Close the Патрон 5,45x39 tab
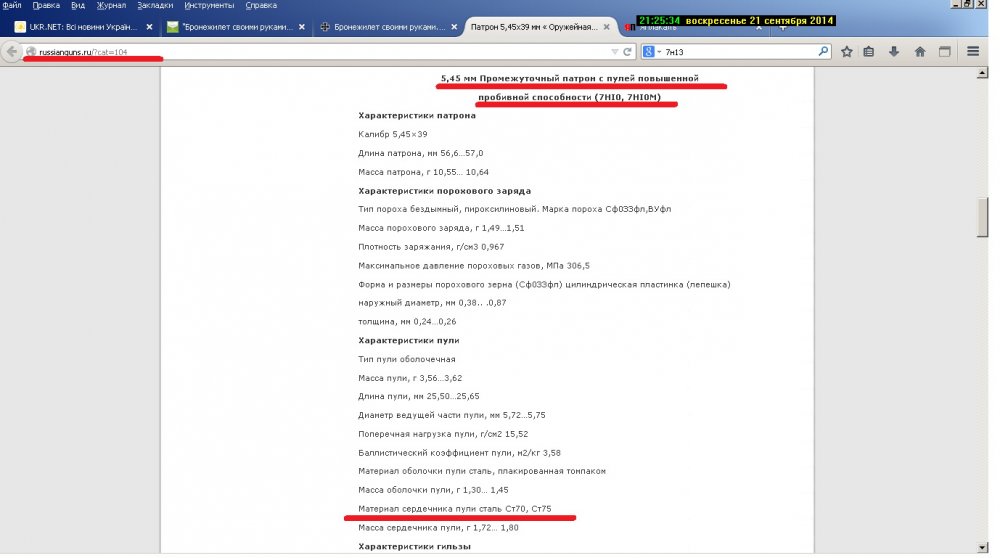Screen dimensions: 1000x558 [607, 27]
